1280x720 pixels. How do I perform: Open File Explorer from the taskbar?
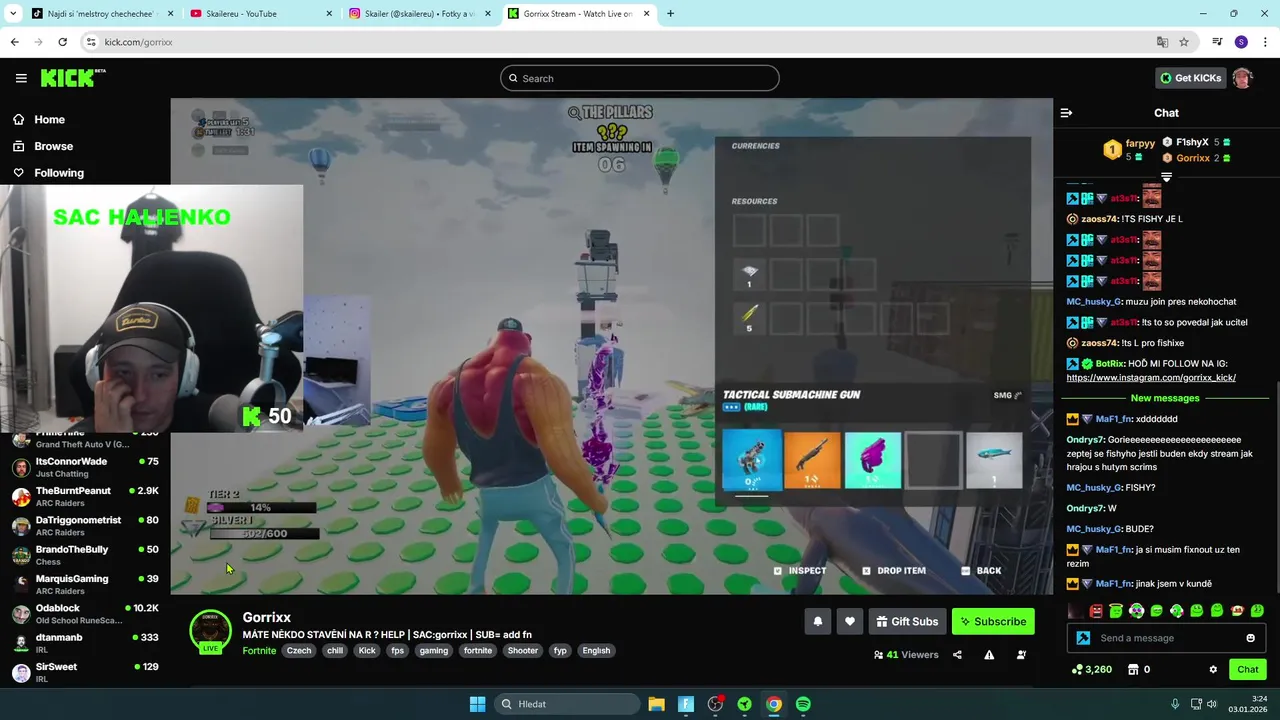click(656, 704)
